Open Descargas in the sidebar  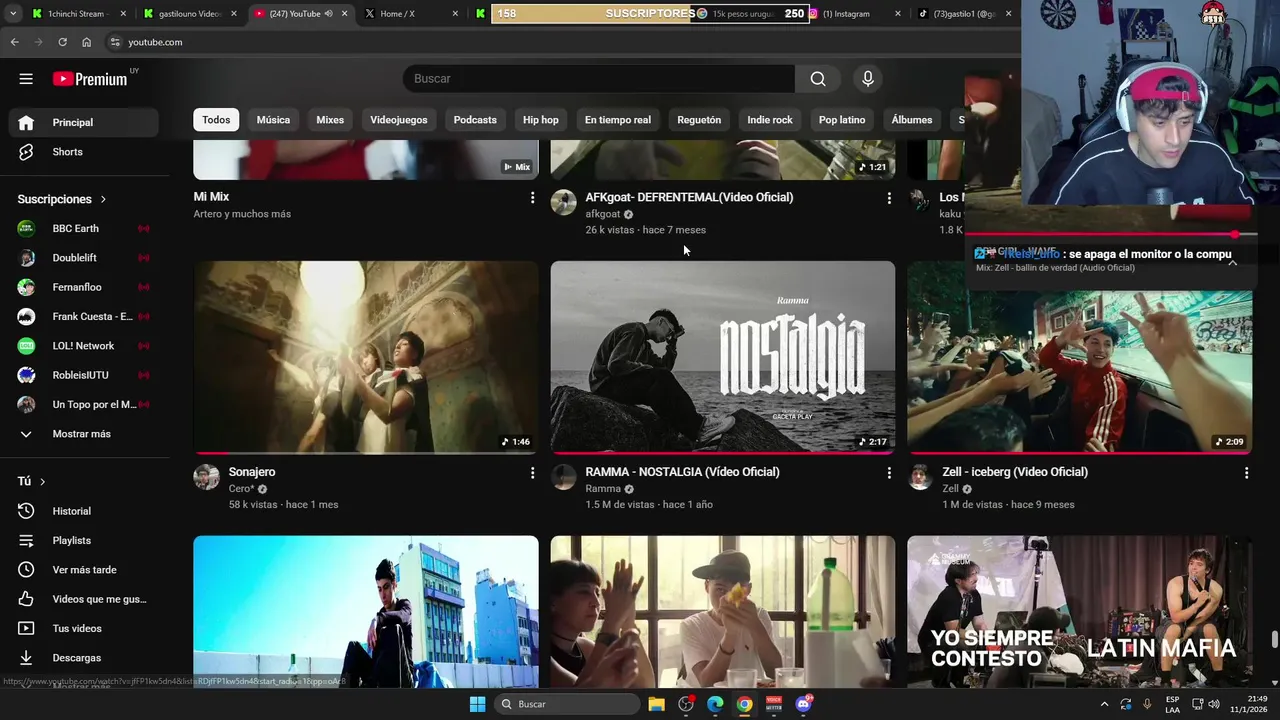(84, 658)
